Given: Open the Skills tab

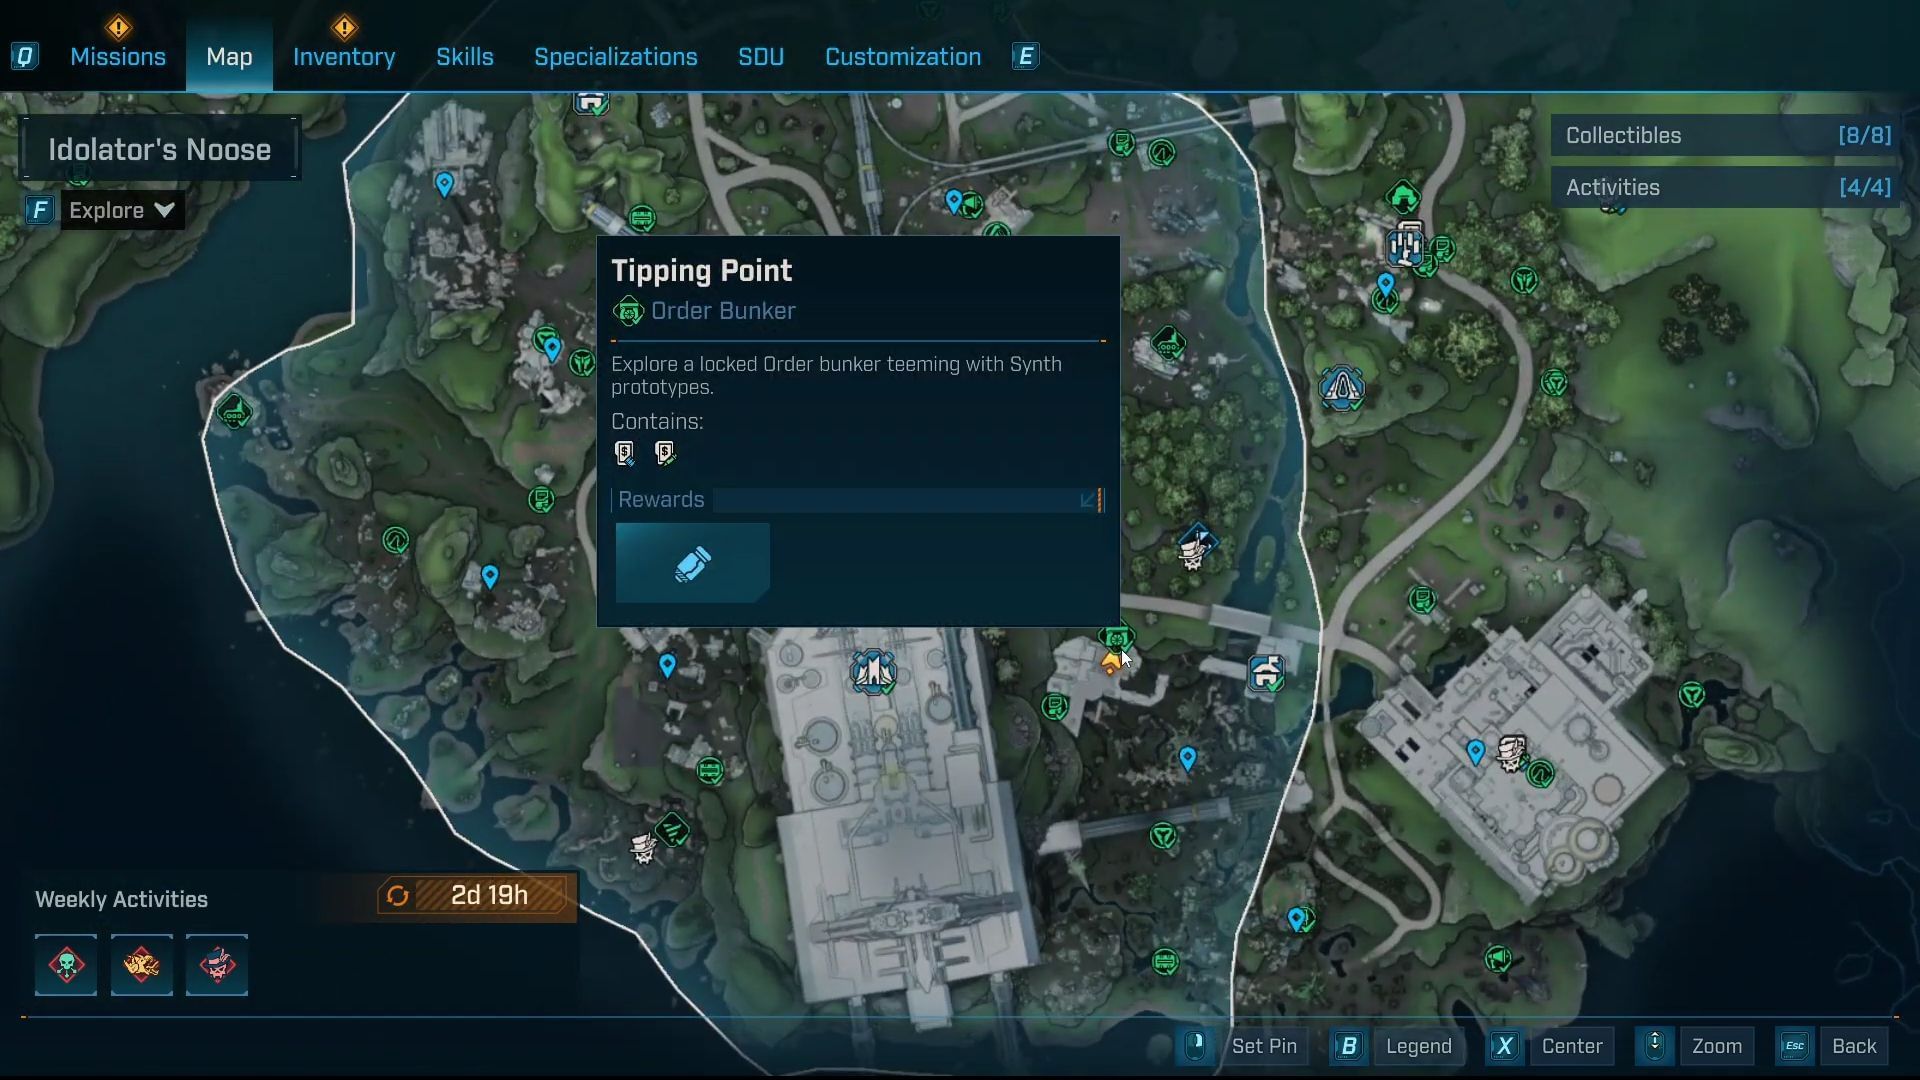Looking at the screenshot, I should pyautogui.click(x=464, y=57).
